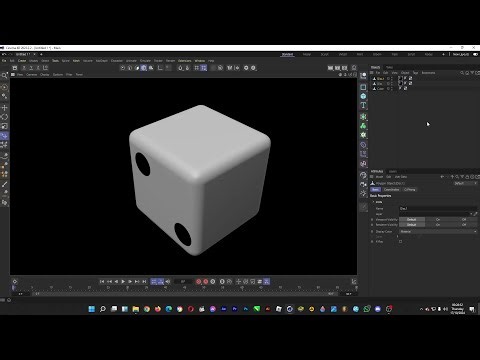This screenshot has width=480, height=360.
Task: Switch to the Coordinates tab in Attributes
Action: coord(391,190)
